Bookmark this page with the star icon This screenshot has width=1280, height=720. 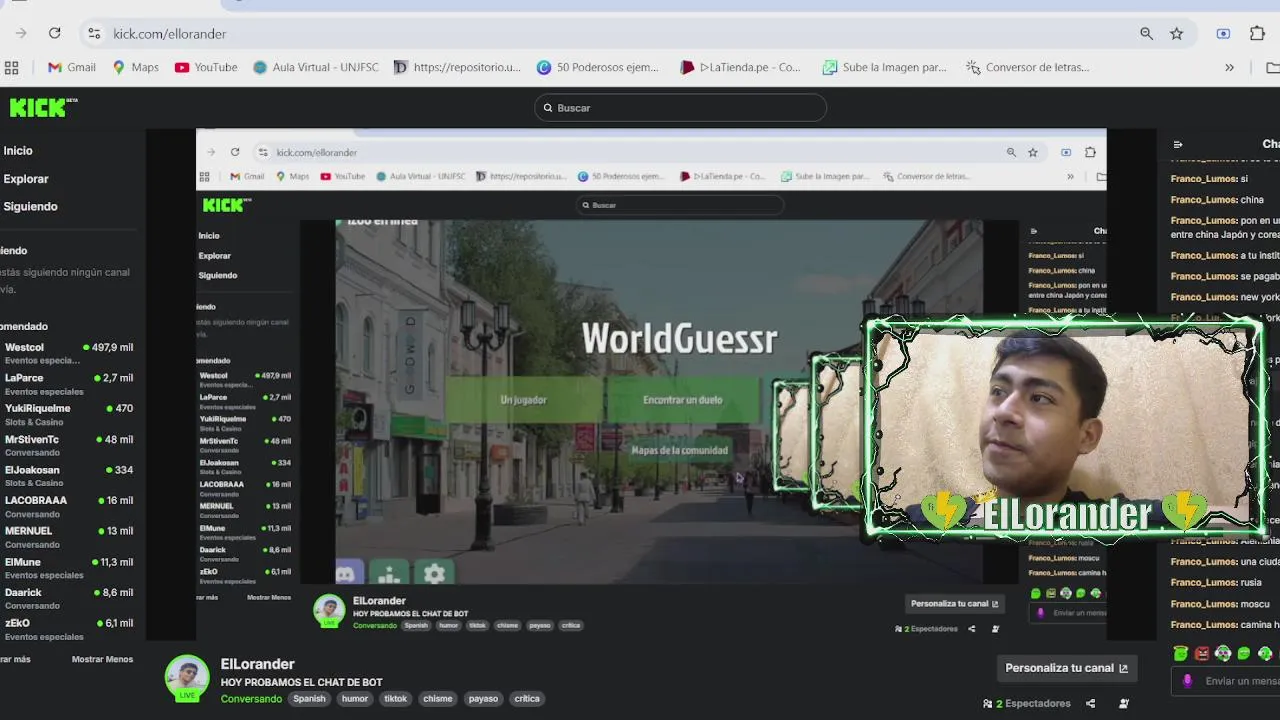(x=1177, y=33)
